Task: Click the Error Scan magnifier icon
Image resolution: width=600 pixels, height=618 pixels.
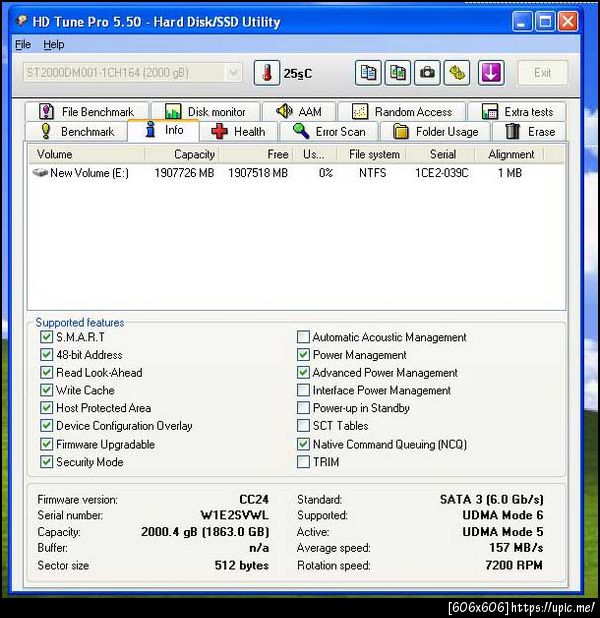Action: point(301,131)
